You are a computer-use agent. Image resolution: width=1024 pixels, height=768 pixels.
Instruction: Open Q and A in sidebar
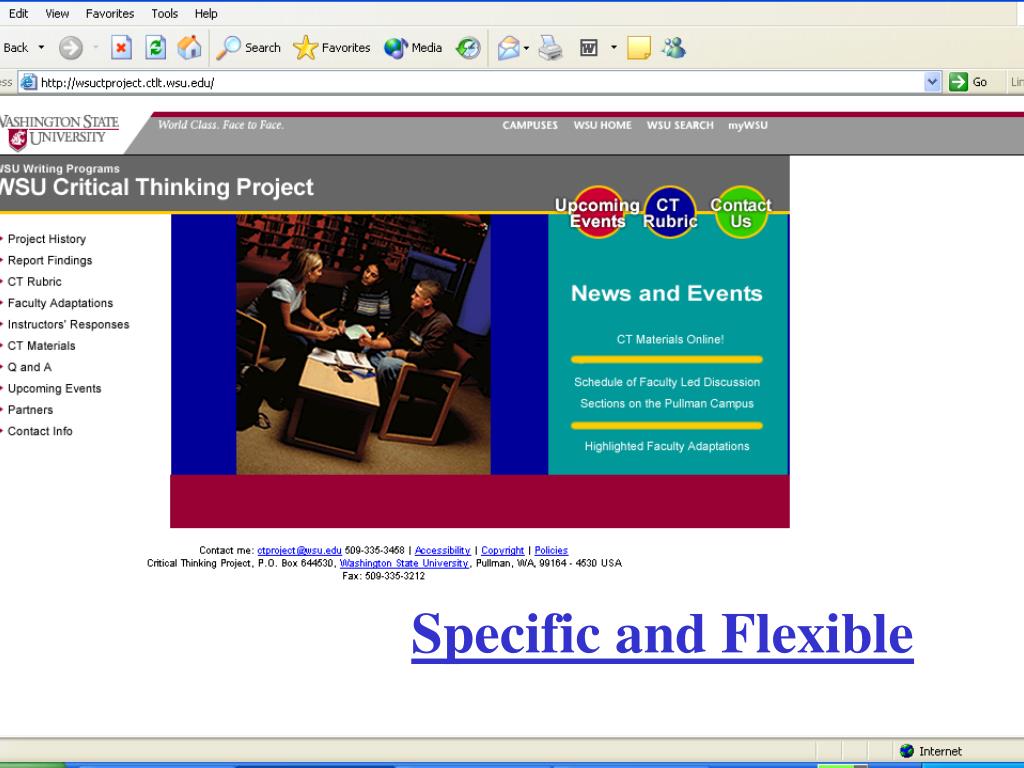29,367
